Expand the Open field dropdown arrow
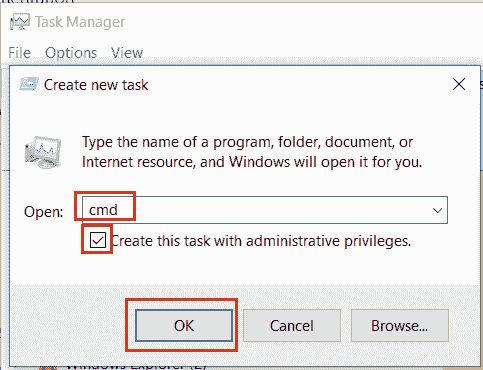Image resolution: width=483 pixels, height=370 pixels. click(x=437, y=210)
